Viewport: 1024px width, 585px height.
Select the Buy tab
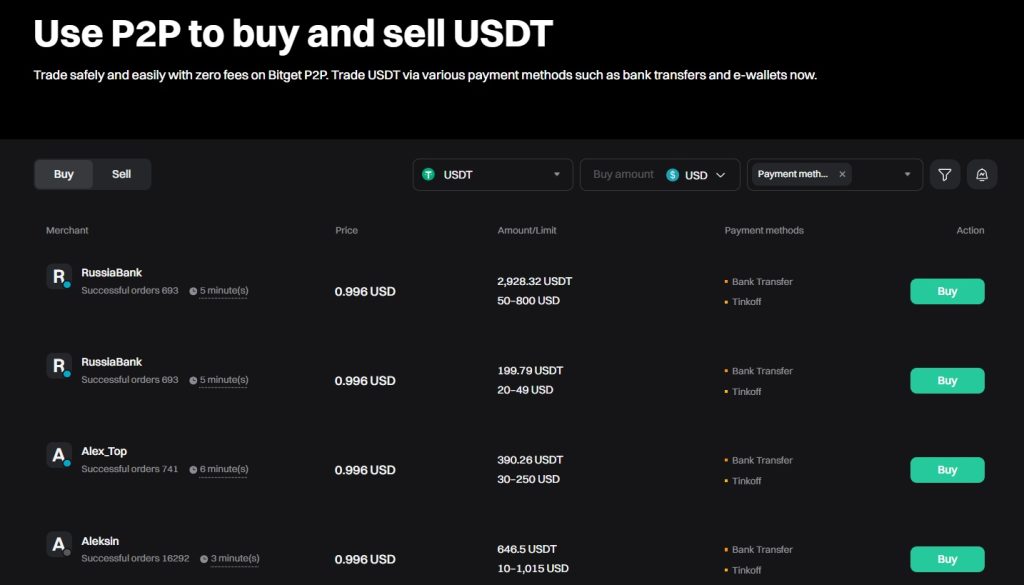(63, 174)
